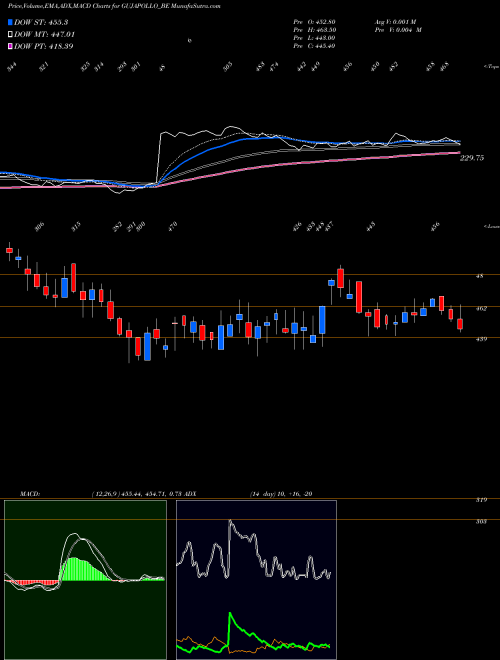Viewport: 500px width, 660px height.
Task: Click the '(14 day) 10, +16, -20' ADX values
Action: tap(281, 494)
